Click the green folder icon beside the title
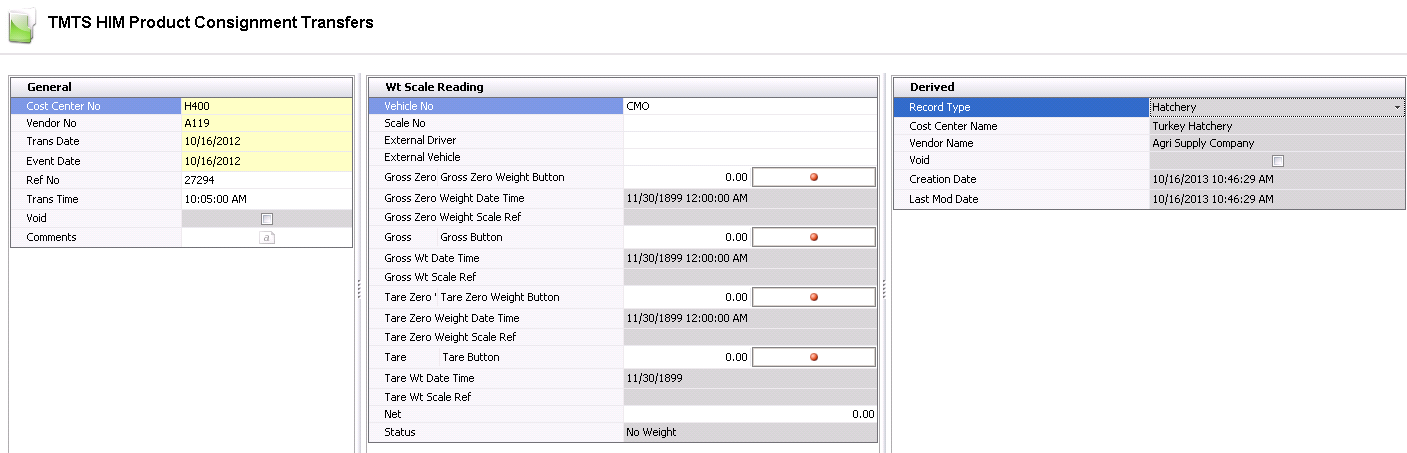The width and height of the screenshot is (1407, 453). pyautogui.click(x=22, y=24)
